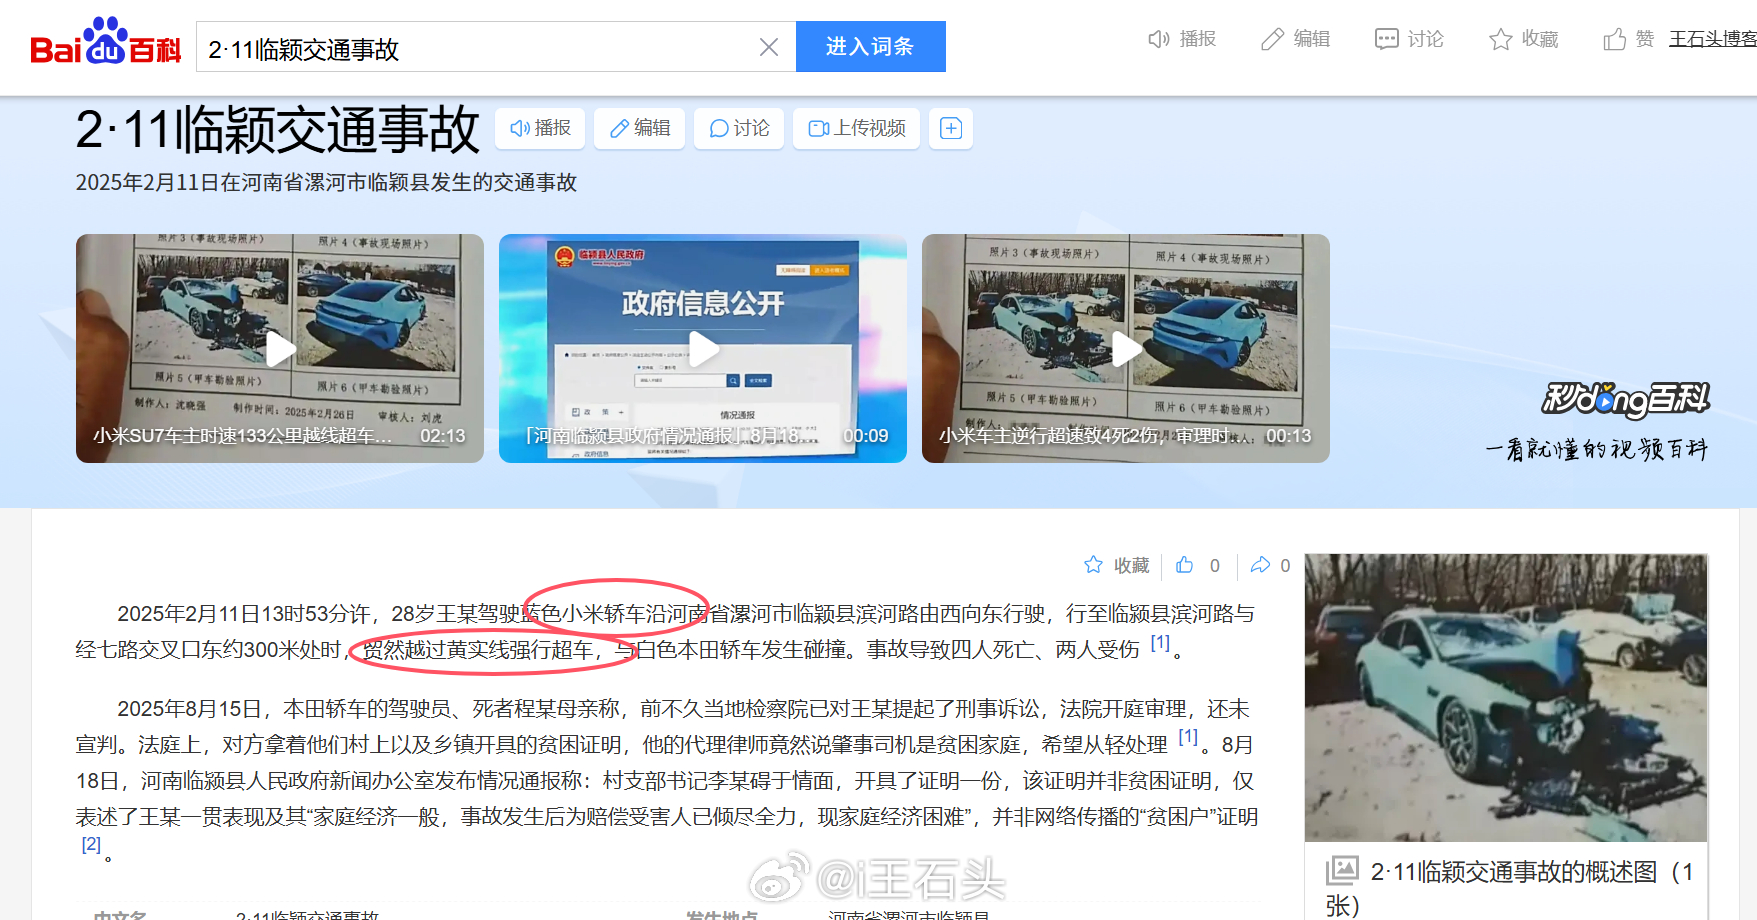Click the plus icon button beside 上传视频

[x=951, y=128]
